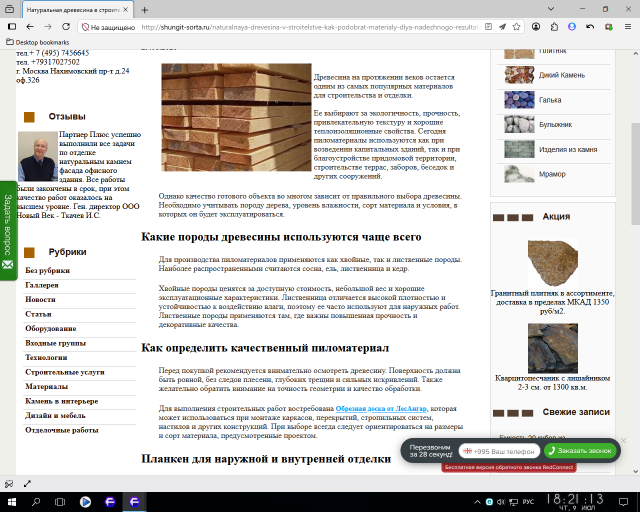640x512 pixels.
Task: Open a new tab with the plus button
Action: click(x=144, y=10)
